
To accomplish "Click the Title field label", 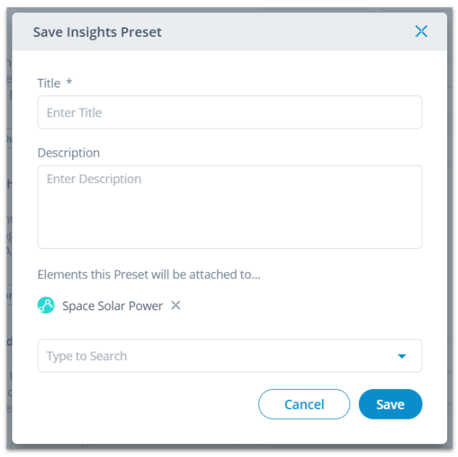I will [x=49, y=83].
